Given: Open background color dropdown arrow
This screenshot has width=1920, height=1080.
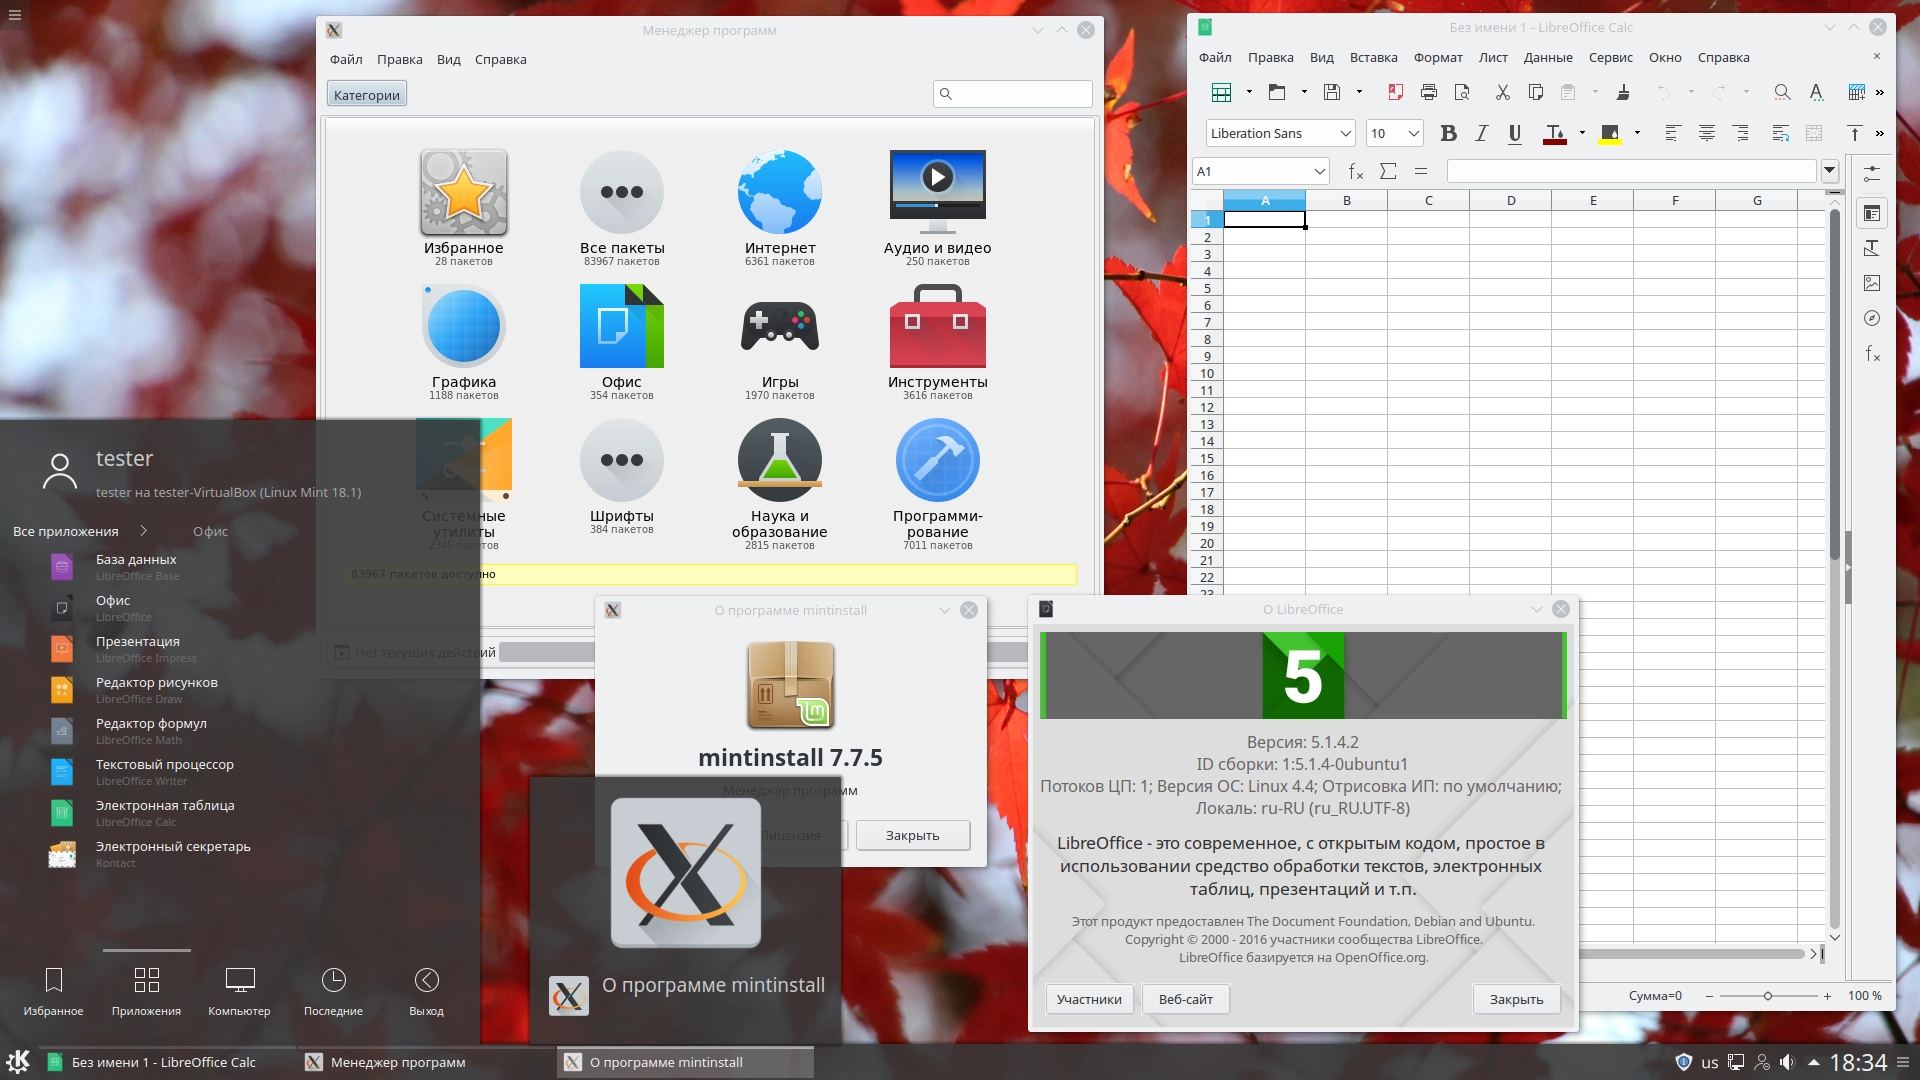Looking at the screenshot, I should (1637, 133).
